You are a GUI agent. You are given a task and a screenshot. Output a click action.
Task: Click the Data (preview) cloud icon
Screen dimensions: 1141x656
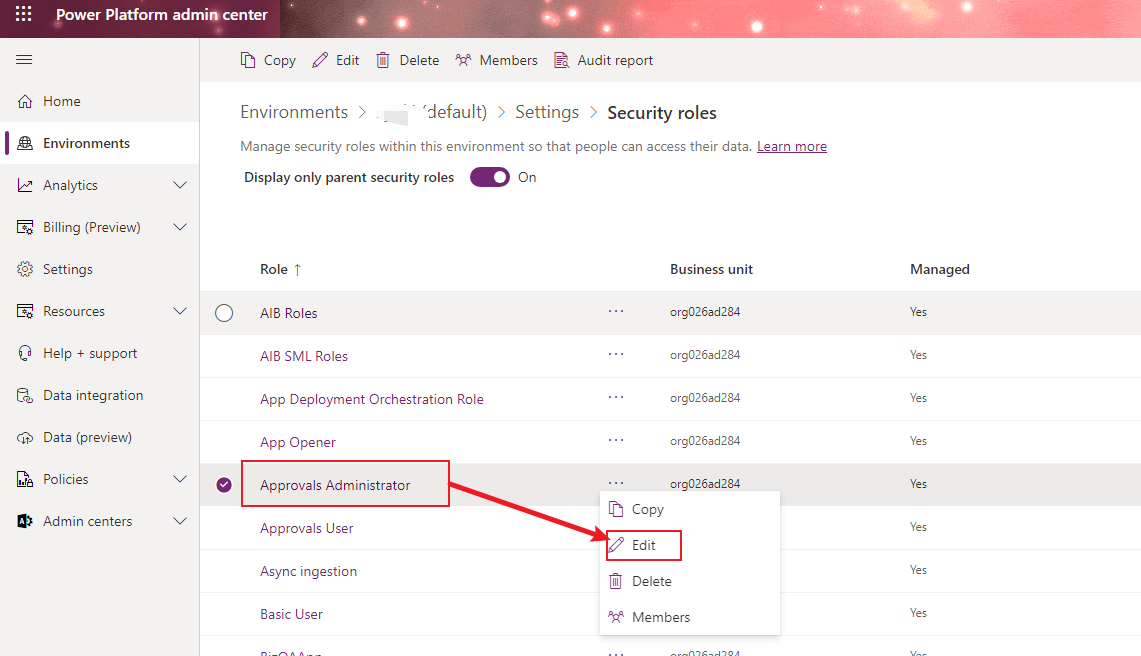pos(25,438)
